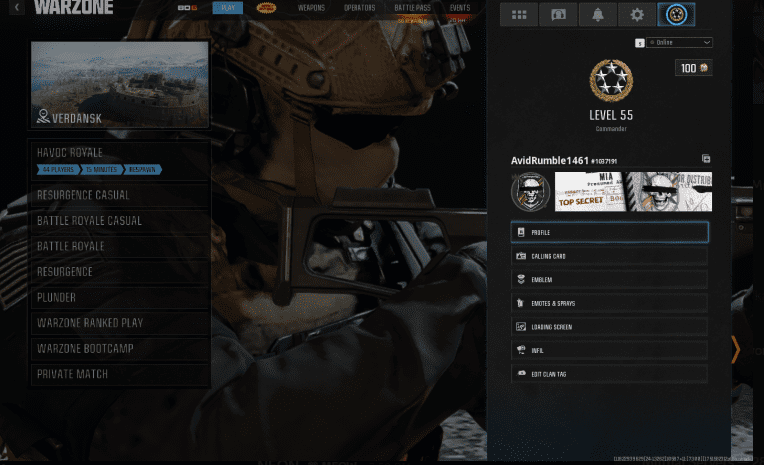Select Battle Royale Casual mode
The height and width of the screenshot is (465, 764).
point(120,221)
